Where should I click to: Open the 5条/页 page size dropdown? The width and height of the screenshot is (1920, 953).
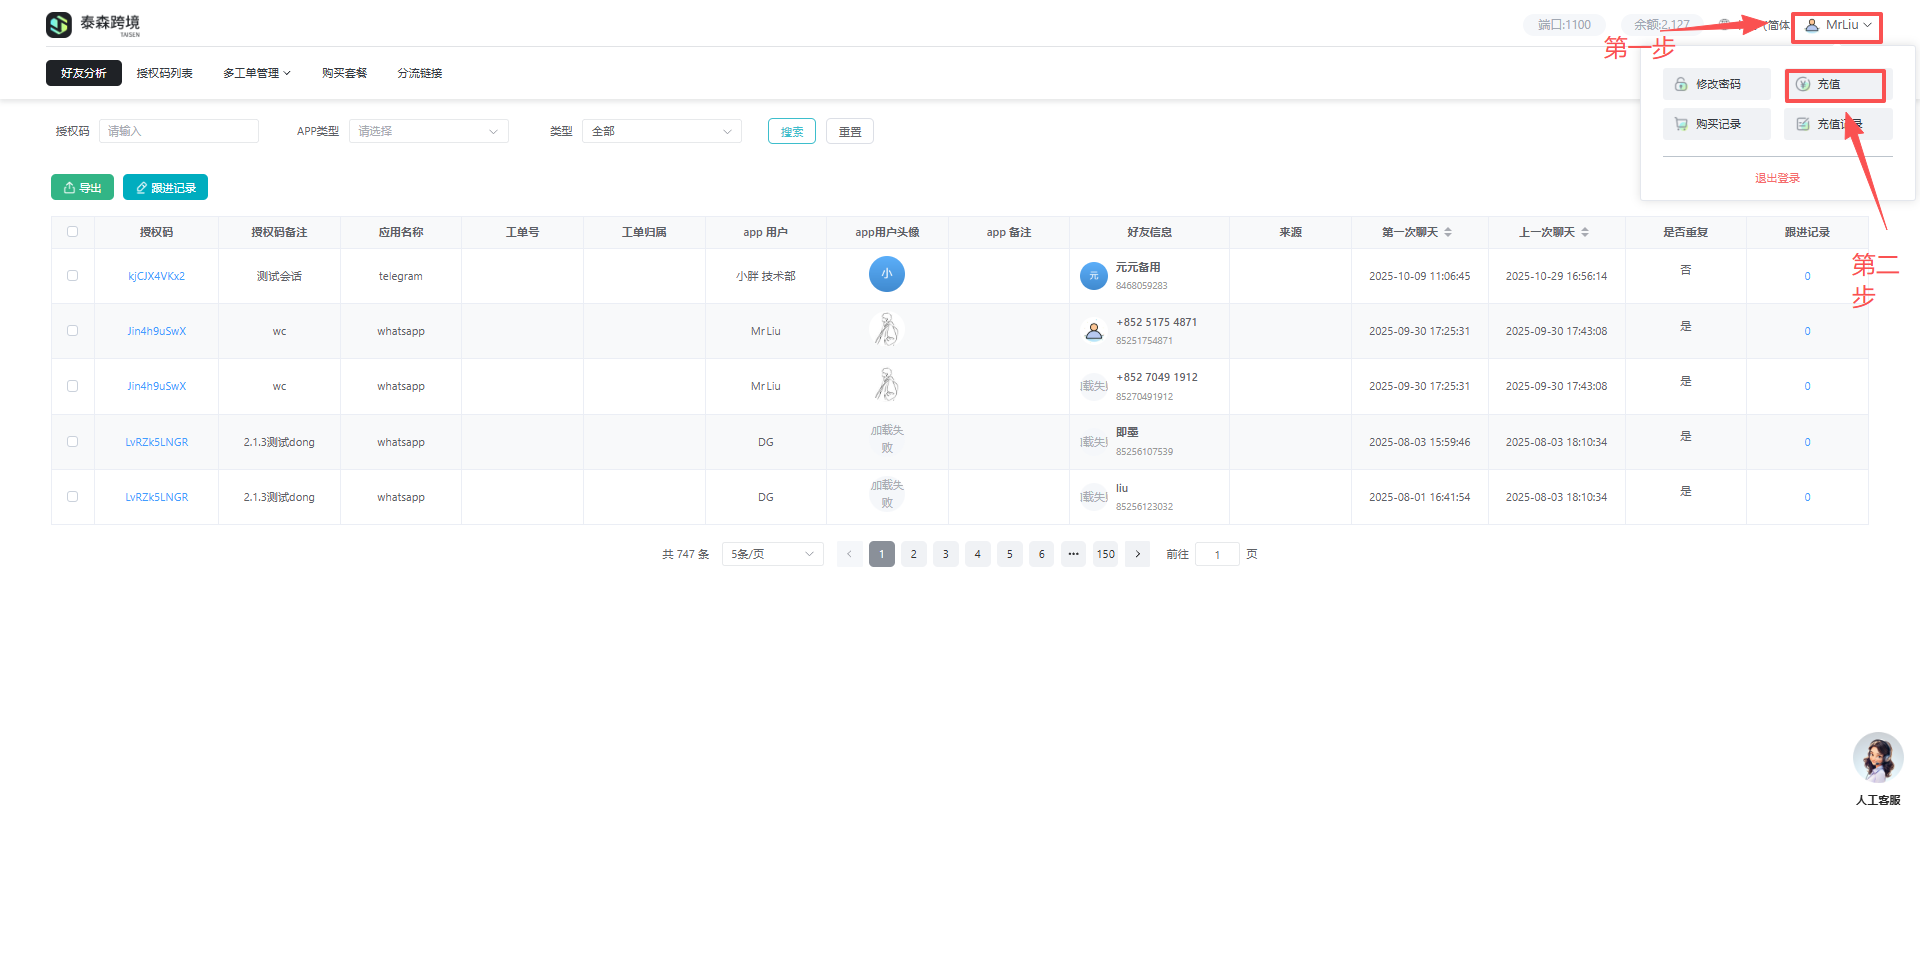(x=772, y=554)
